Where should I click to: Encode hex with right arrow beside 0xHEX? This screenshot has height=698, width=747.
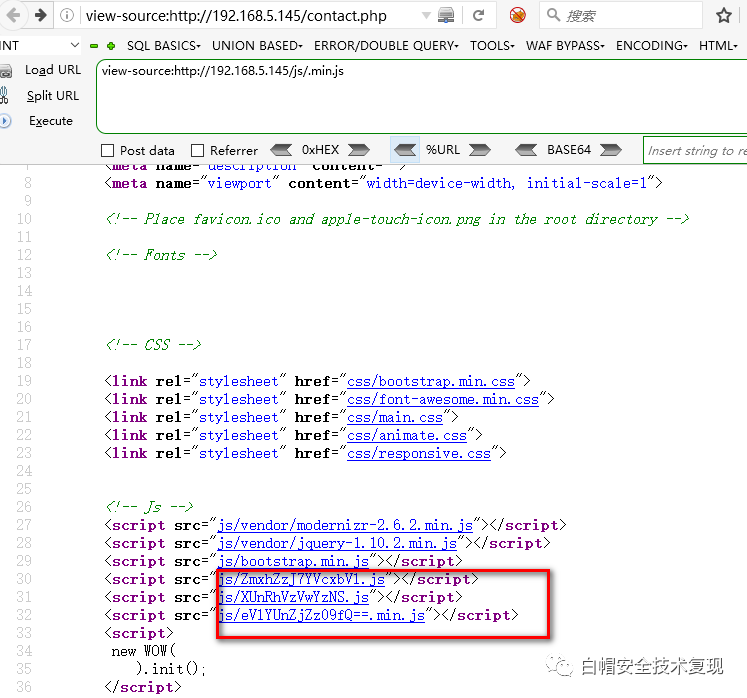point(359,150)
